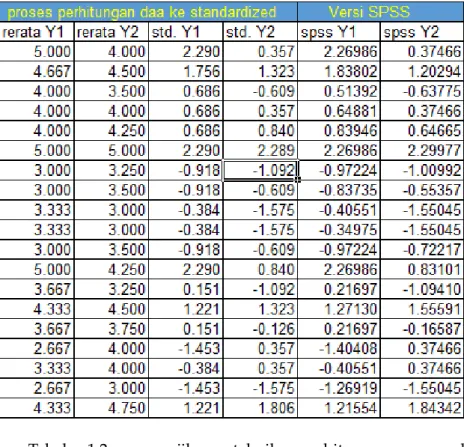Image resolution: width=464 pixels, height=447 pixels.
Task: Select the cell containing 4.667
Action: click(37, 71)
